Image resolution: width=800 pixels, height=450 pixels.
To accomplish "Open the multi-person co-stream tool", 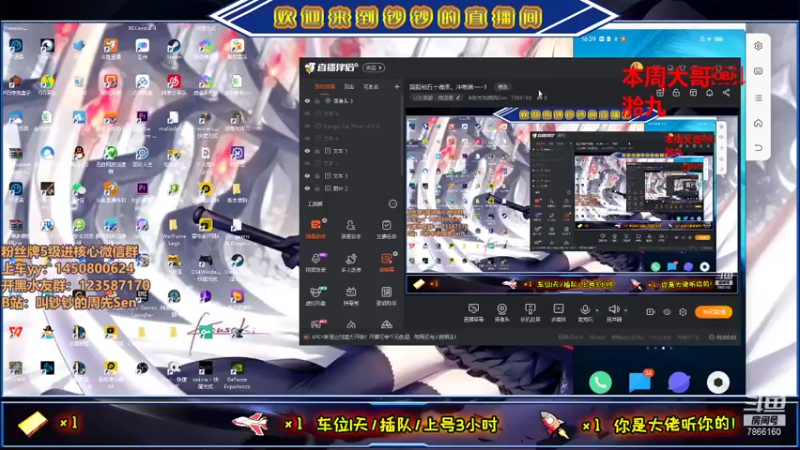I will [351, 262].
